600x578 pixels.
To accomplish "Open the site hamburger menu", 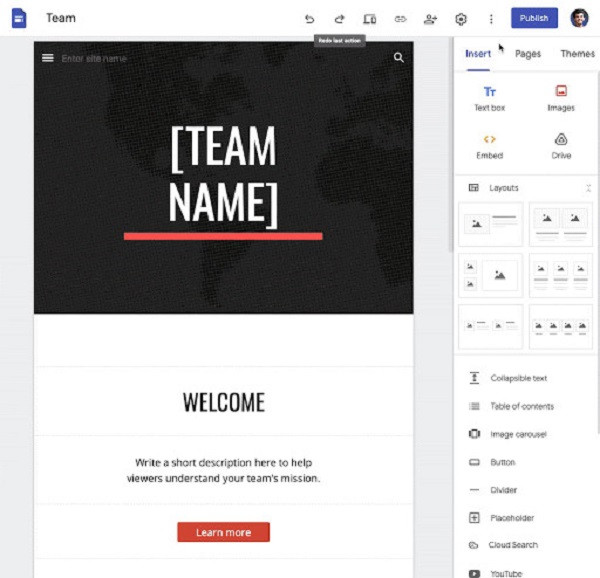I will coord(47,58).
